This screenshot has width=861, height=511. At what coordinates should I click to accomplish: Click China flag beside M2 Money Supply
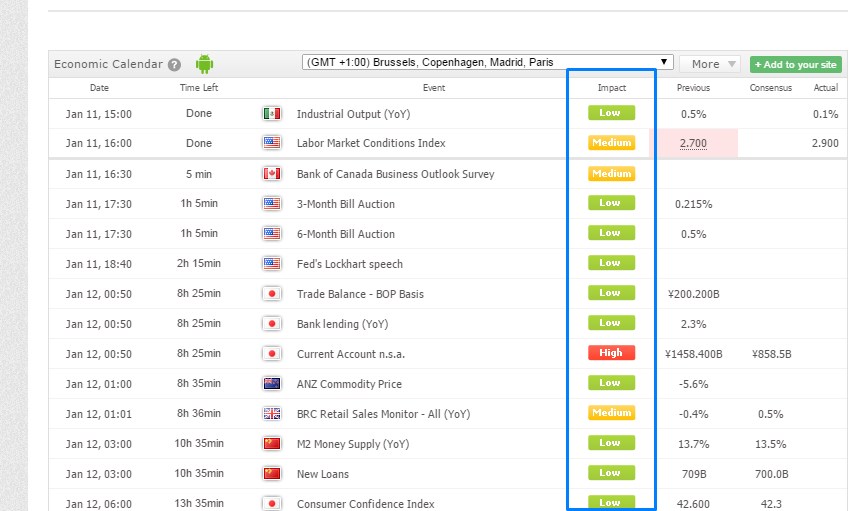[x=271, y=444]
